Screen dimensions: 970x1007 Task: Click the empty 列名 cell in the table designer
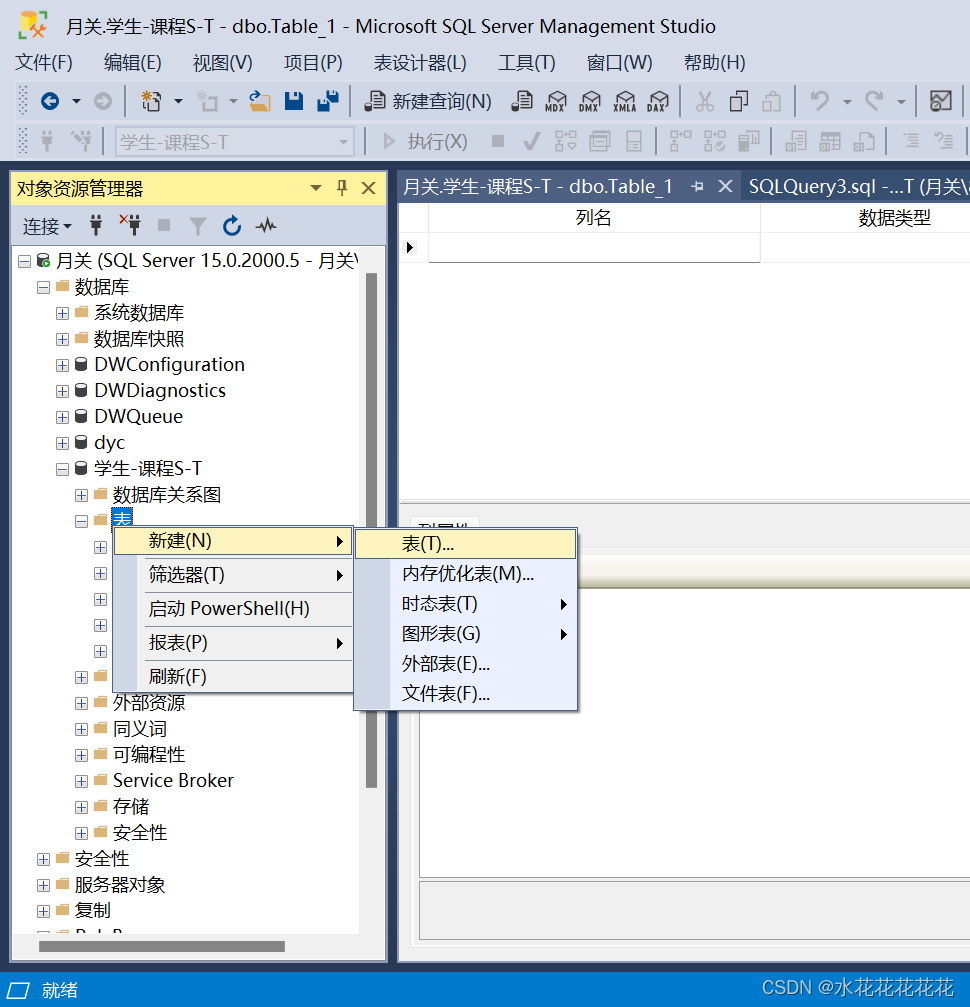[594, 248]
